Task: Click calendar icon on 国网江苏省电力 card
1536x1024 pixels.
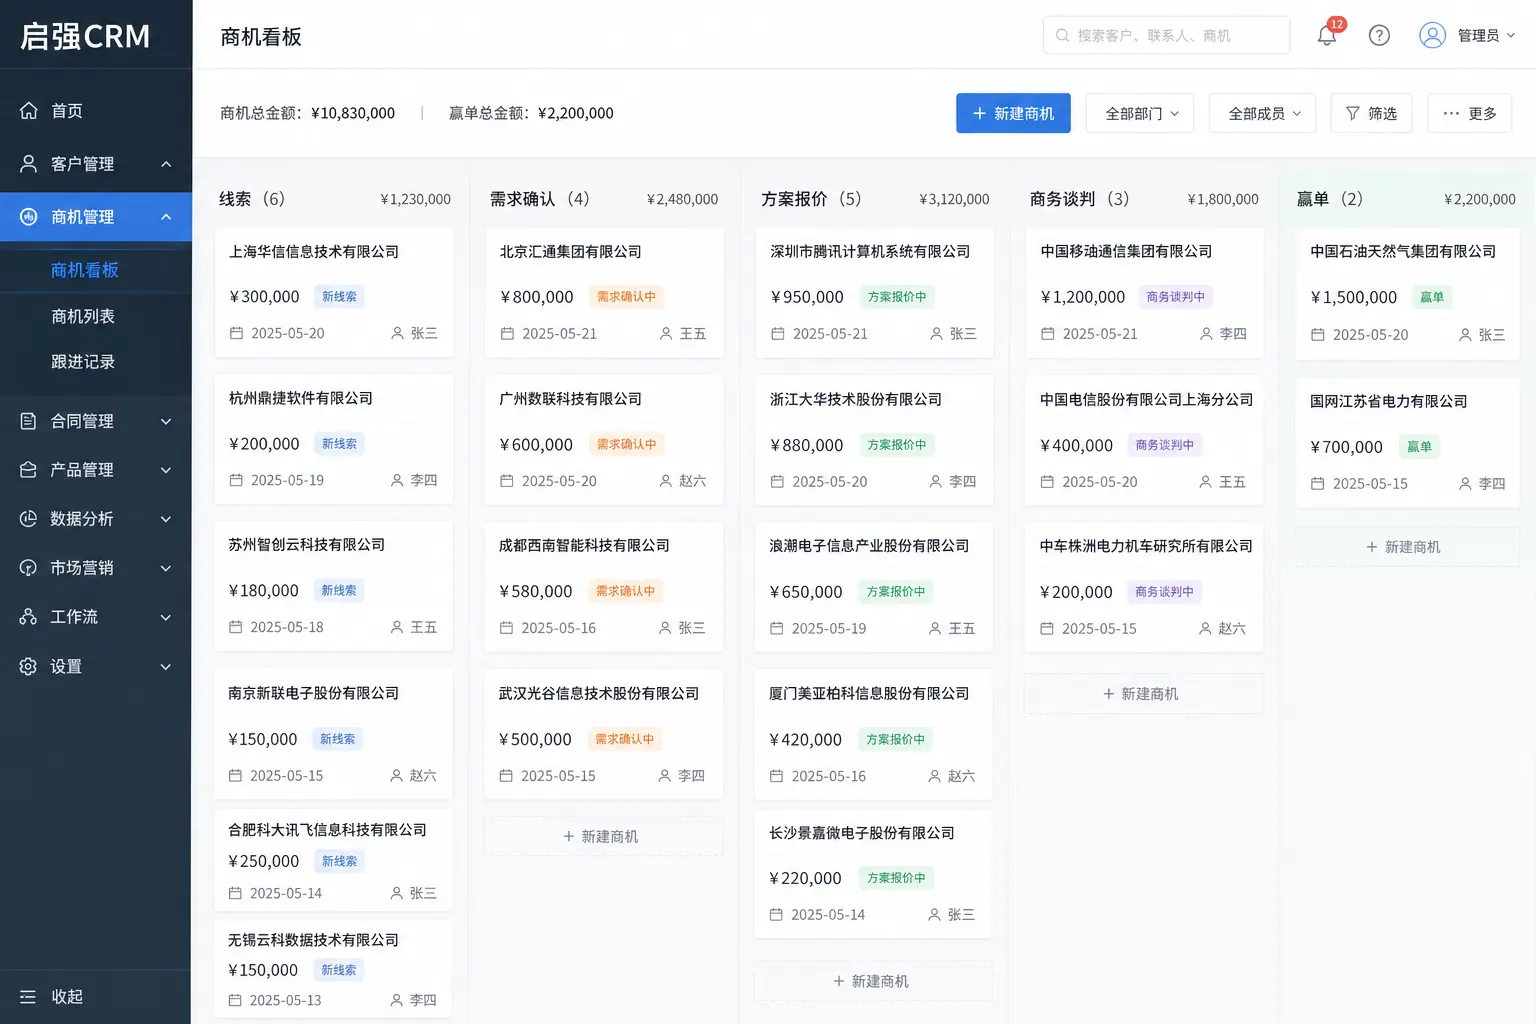Action: point(1317,484)
